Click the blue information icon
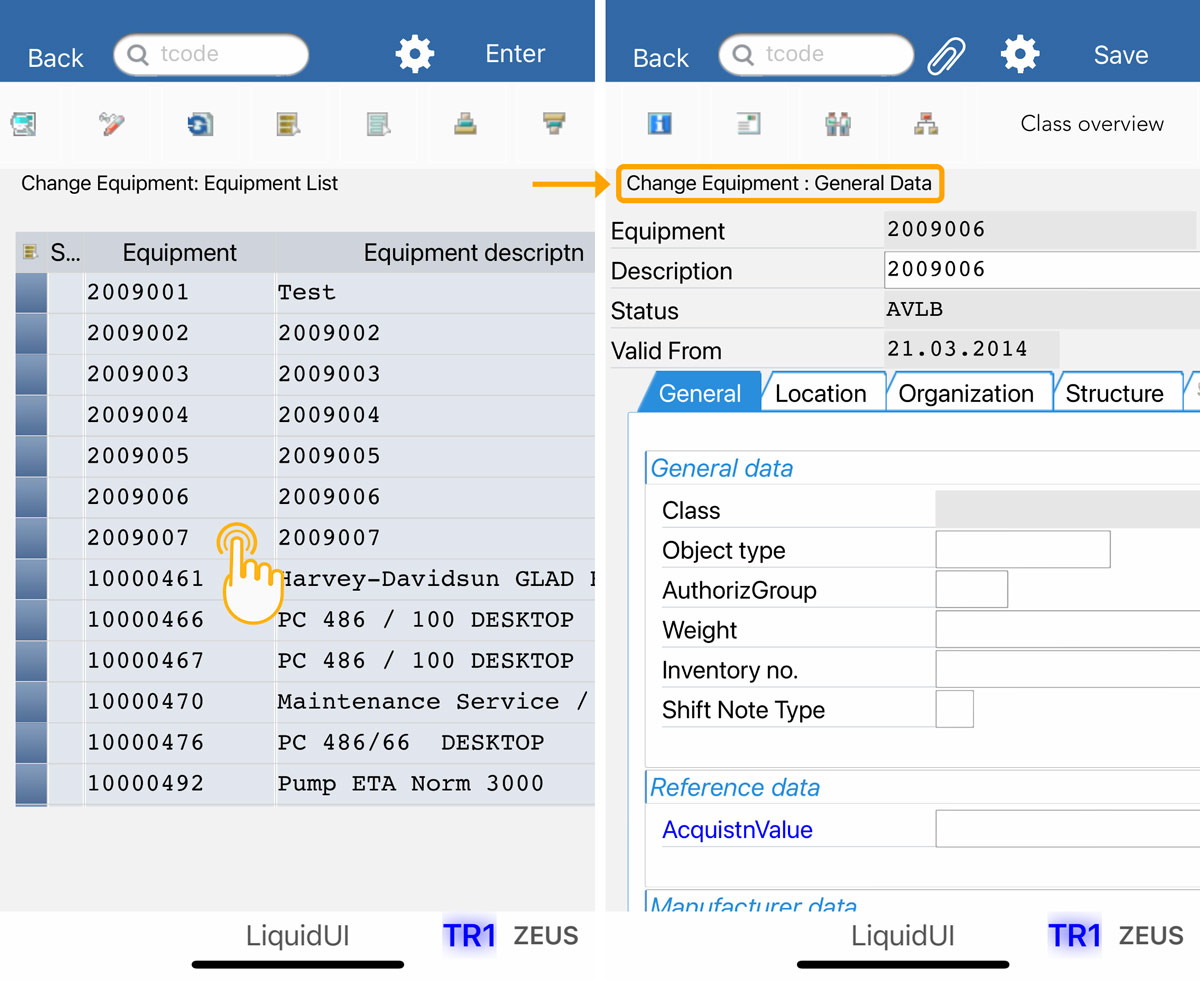Viewport: 1200px width, 981px height. tap(659, 124)
